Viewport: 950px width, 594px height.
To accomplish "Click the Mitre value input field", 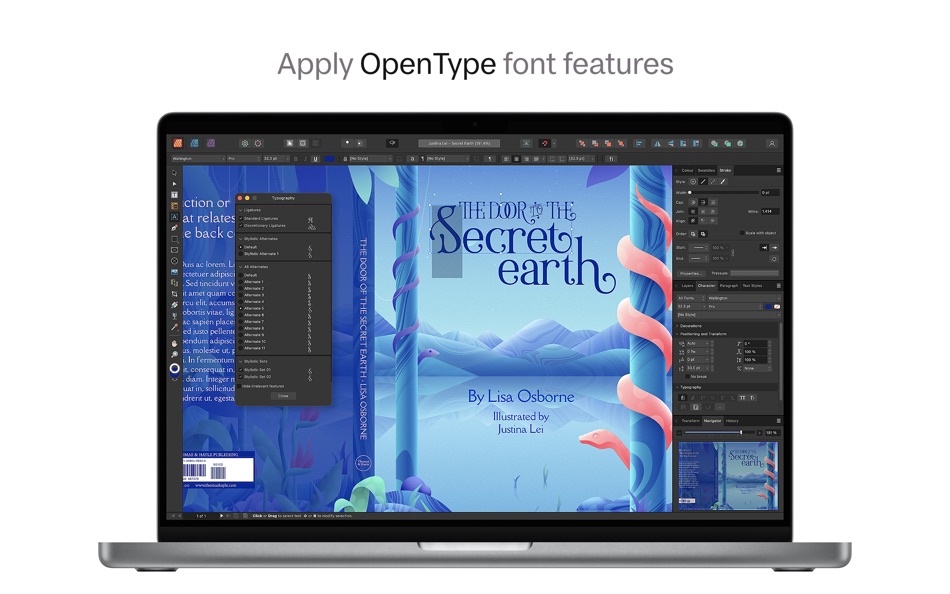I will tap(769, 212).
